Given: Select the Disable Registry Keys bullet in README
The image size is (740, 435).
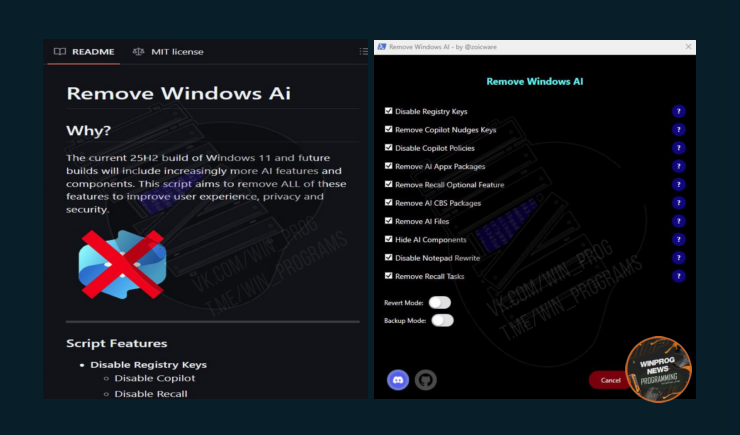Looking at the screenshot, I should (x=148, y=365).
